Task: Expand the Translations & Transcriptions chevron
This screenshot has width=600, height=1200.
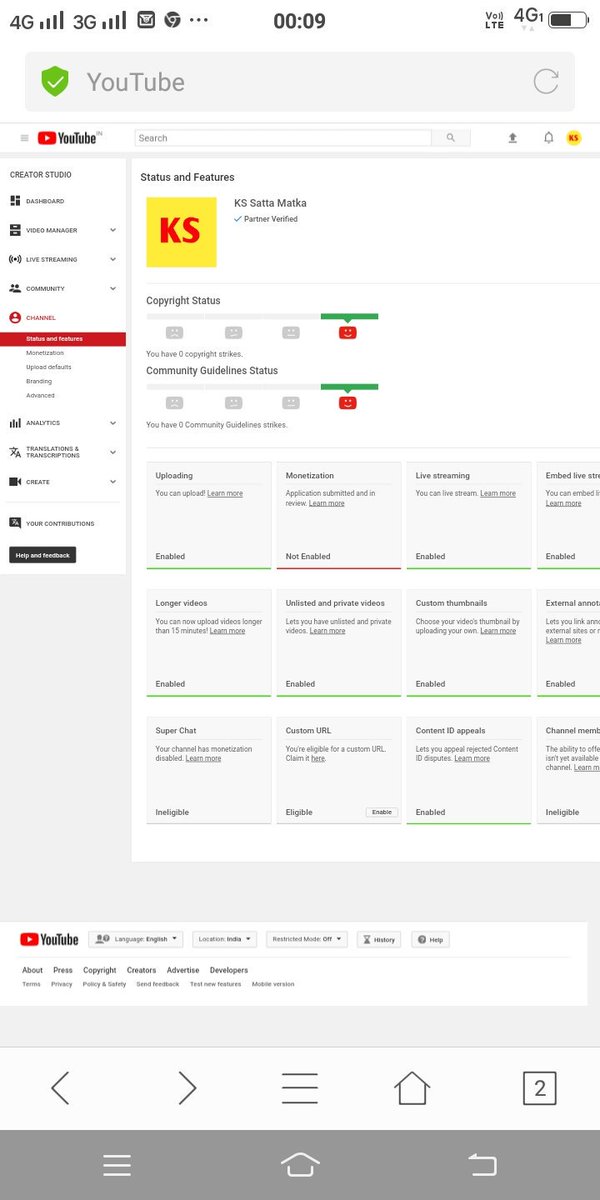Action: [113, 452]
